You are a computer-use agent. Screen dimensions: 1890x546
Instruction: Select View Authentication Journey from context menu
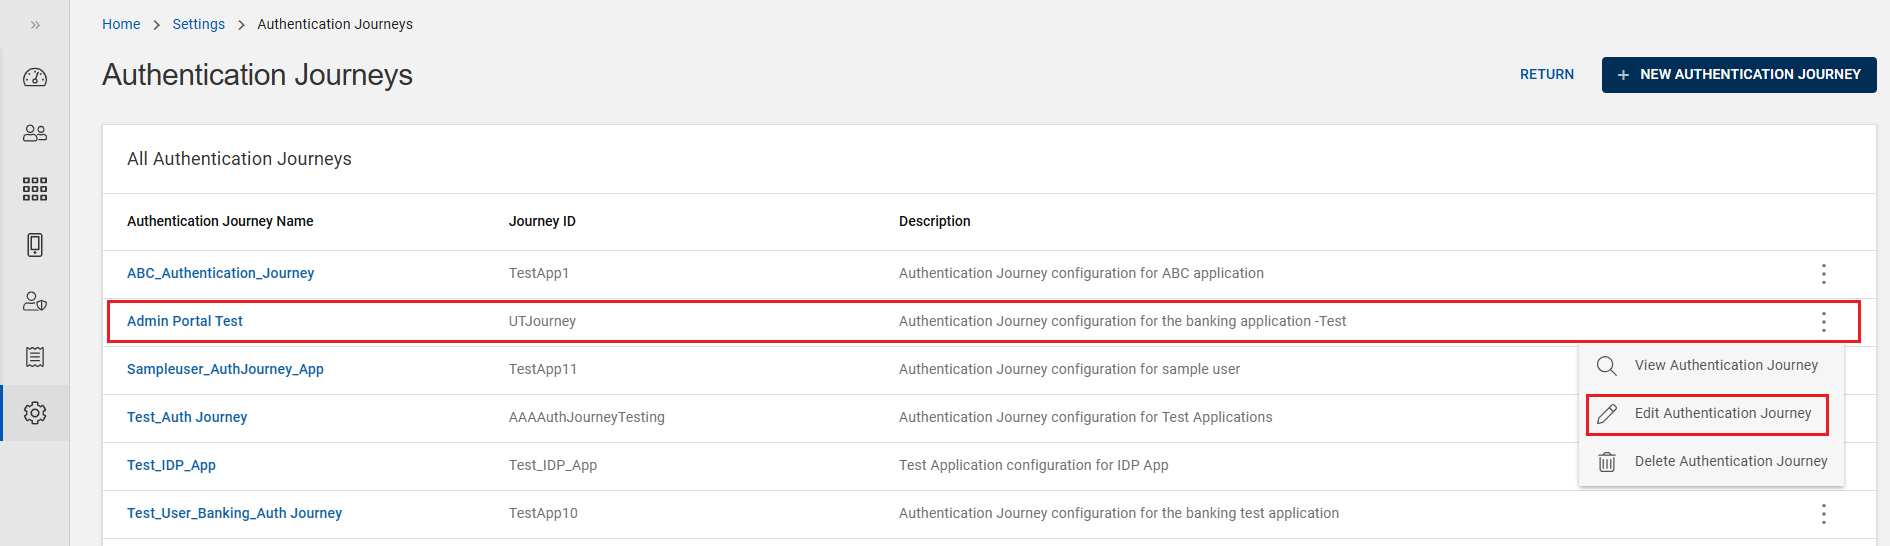pos(1725,366)
